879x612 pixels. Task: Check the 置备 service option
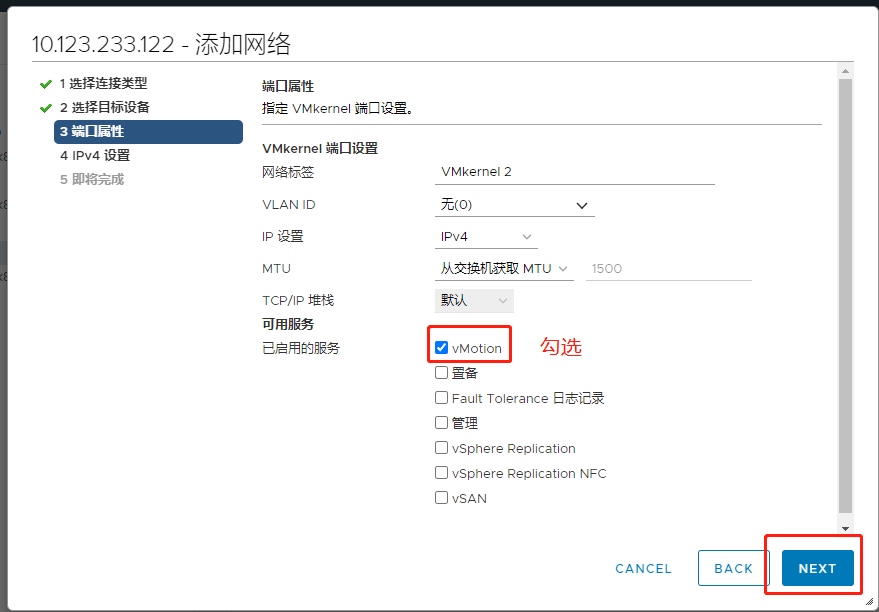441,372
